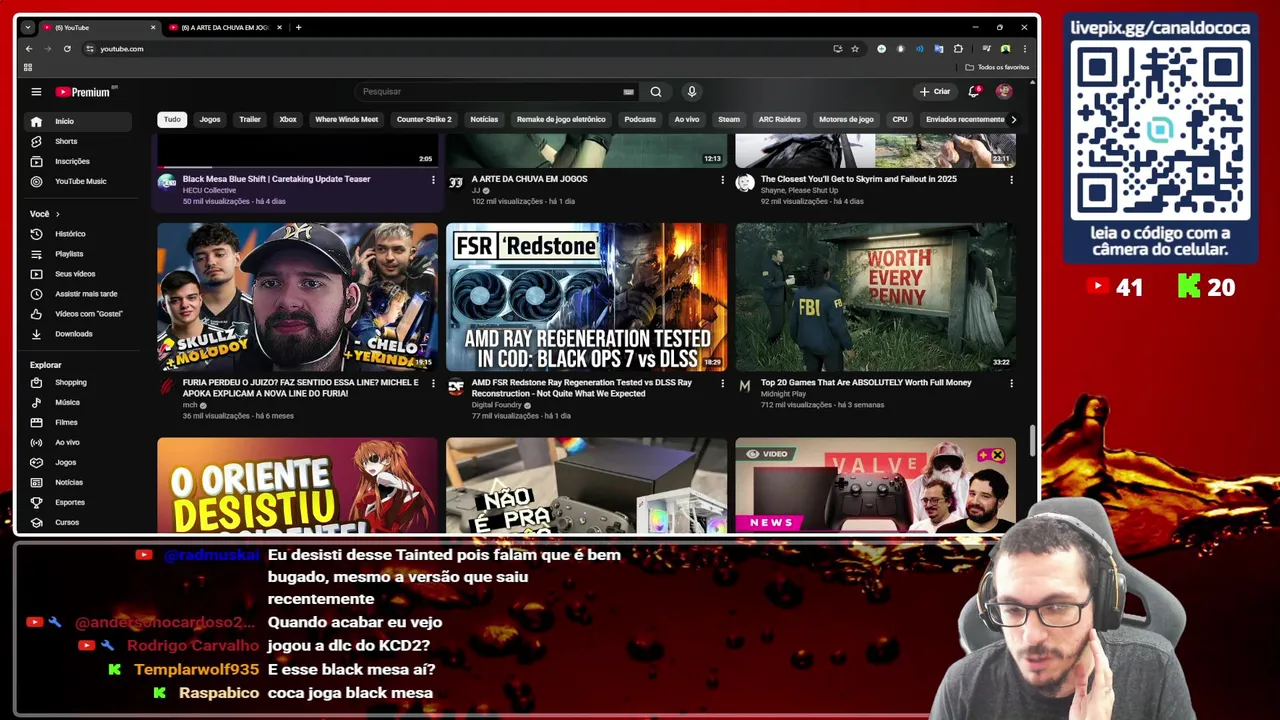
Task: Open Seus vídeos in sidebar
Action: click(78, 274)
